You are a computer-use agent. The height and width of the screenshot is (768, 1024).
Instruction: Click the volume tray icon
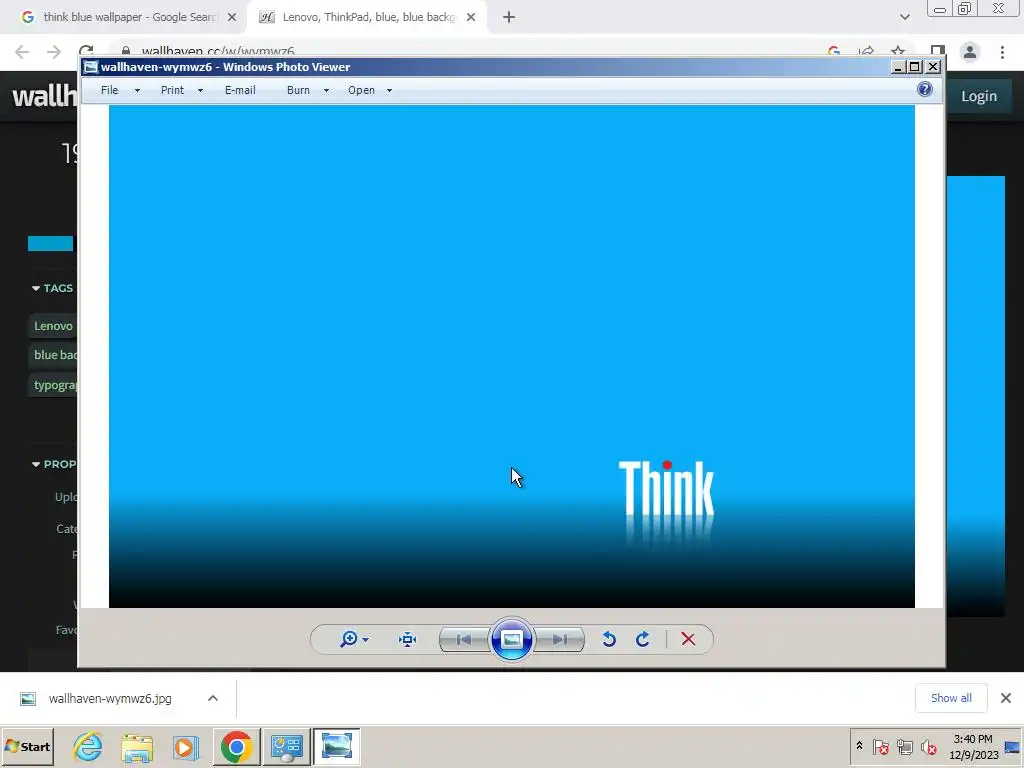(928, 746)
